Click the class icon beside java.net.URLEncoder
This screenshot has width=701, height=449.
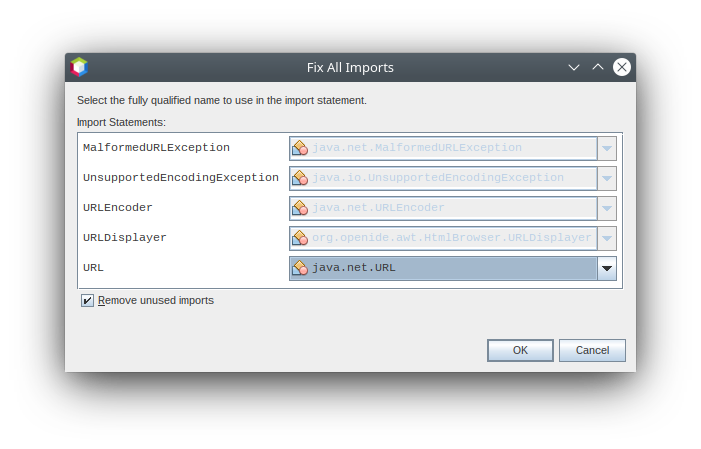[x=299, y=208]
